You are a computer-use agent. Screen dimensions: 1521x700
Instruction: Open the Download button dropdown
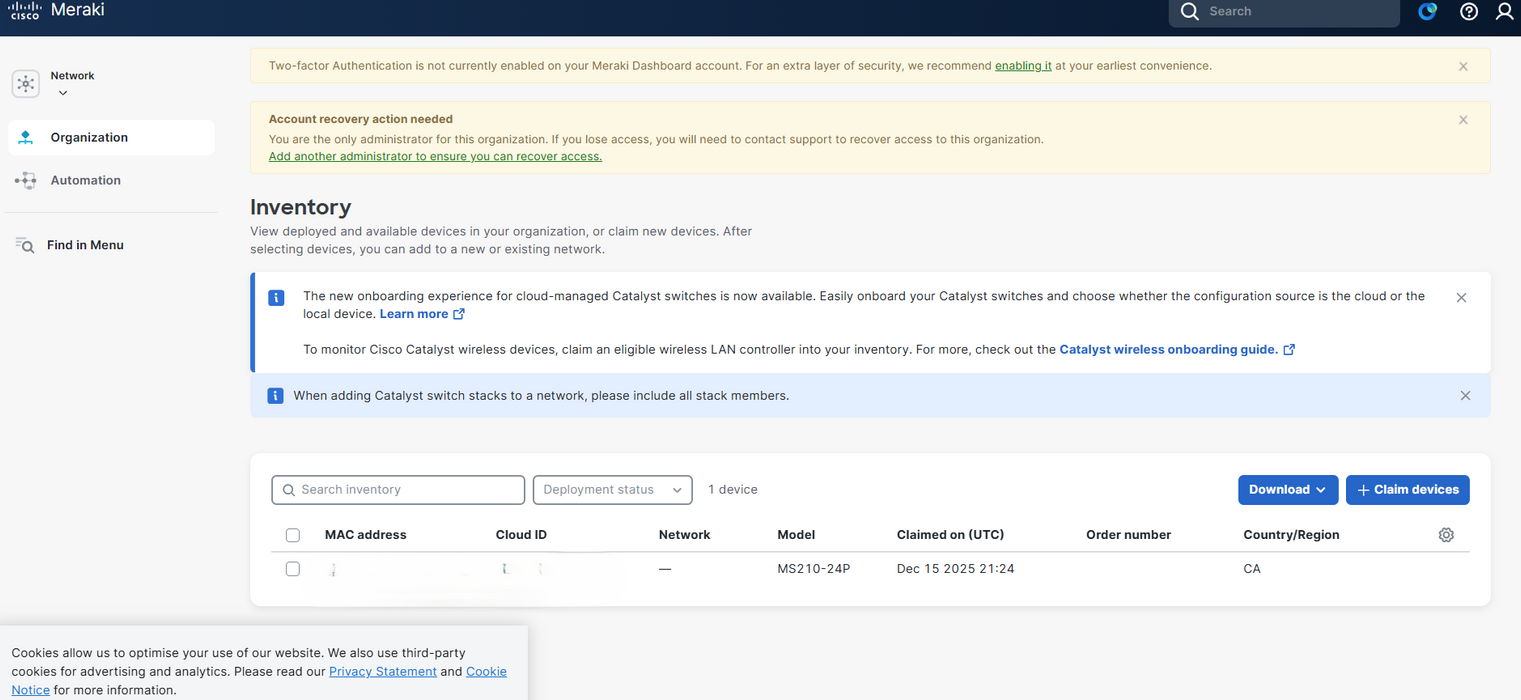[x=1287, y=490]
